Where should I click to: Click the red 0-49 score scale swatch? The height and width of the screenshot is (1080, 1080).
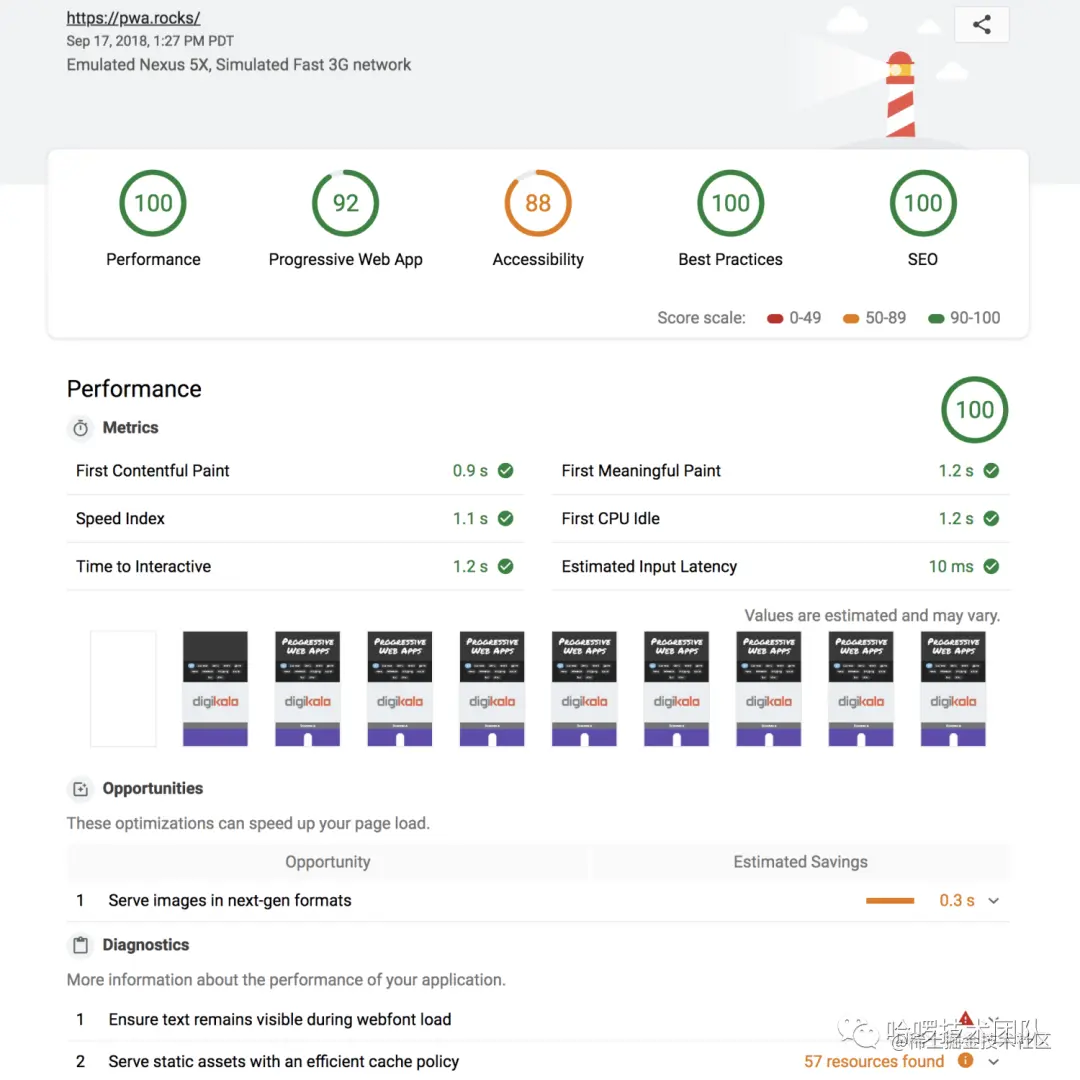pos(775,319)
